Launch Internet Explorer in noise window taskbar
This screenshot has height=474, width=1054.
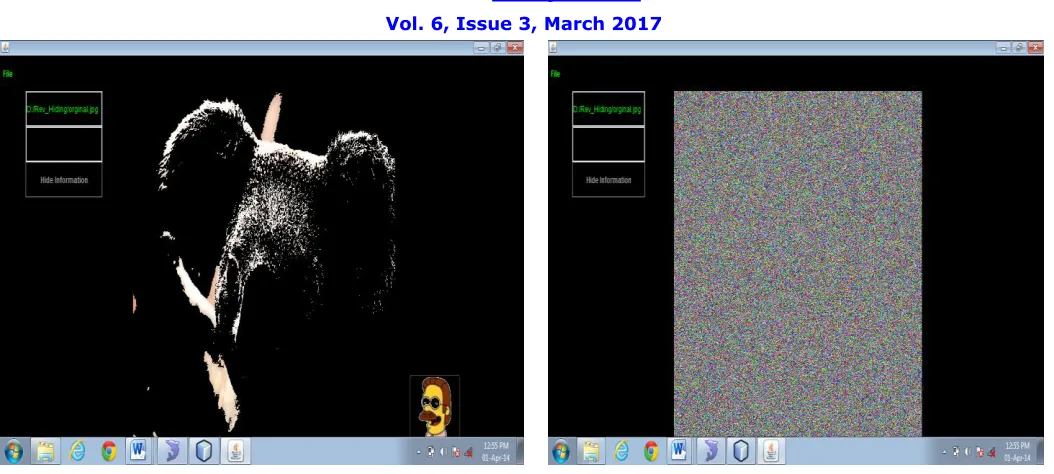click(x=622, y=451)
